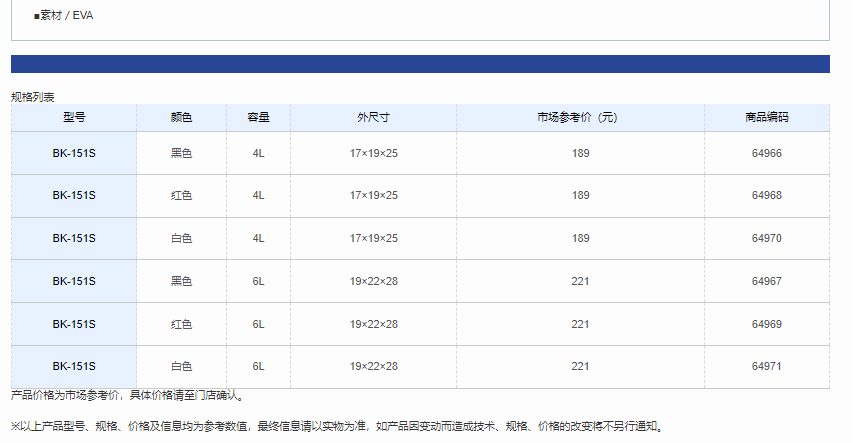
Task: Click 19×22×28 in the 64969 row
Action: pos(374,324)
